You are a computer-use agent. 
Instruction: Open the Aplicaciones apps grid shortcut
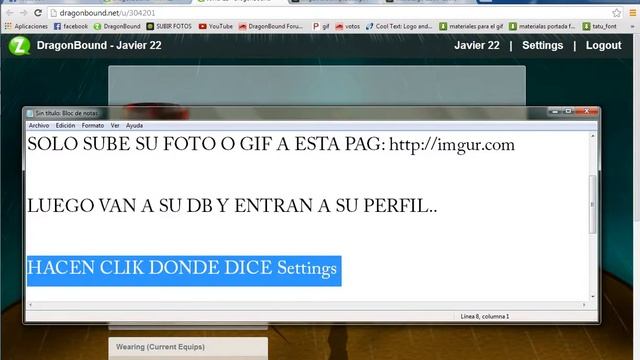26,26
